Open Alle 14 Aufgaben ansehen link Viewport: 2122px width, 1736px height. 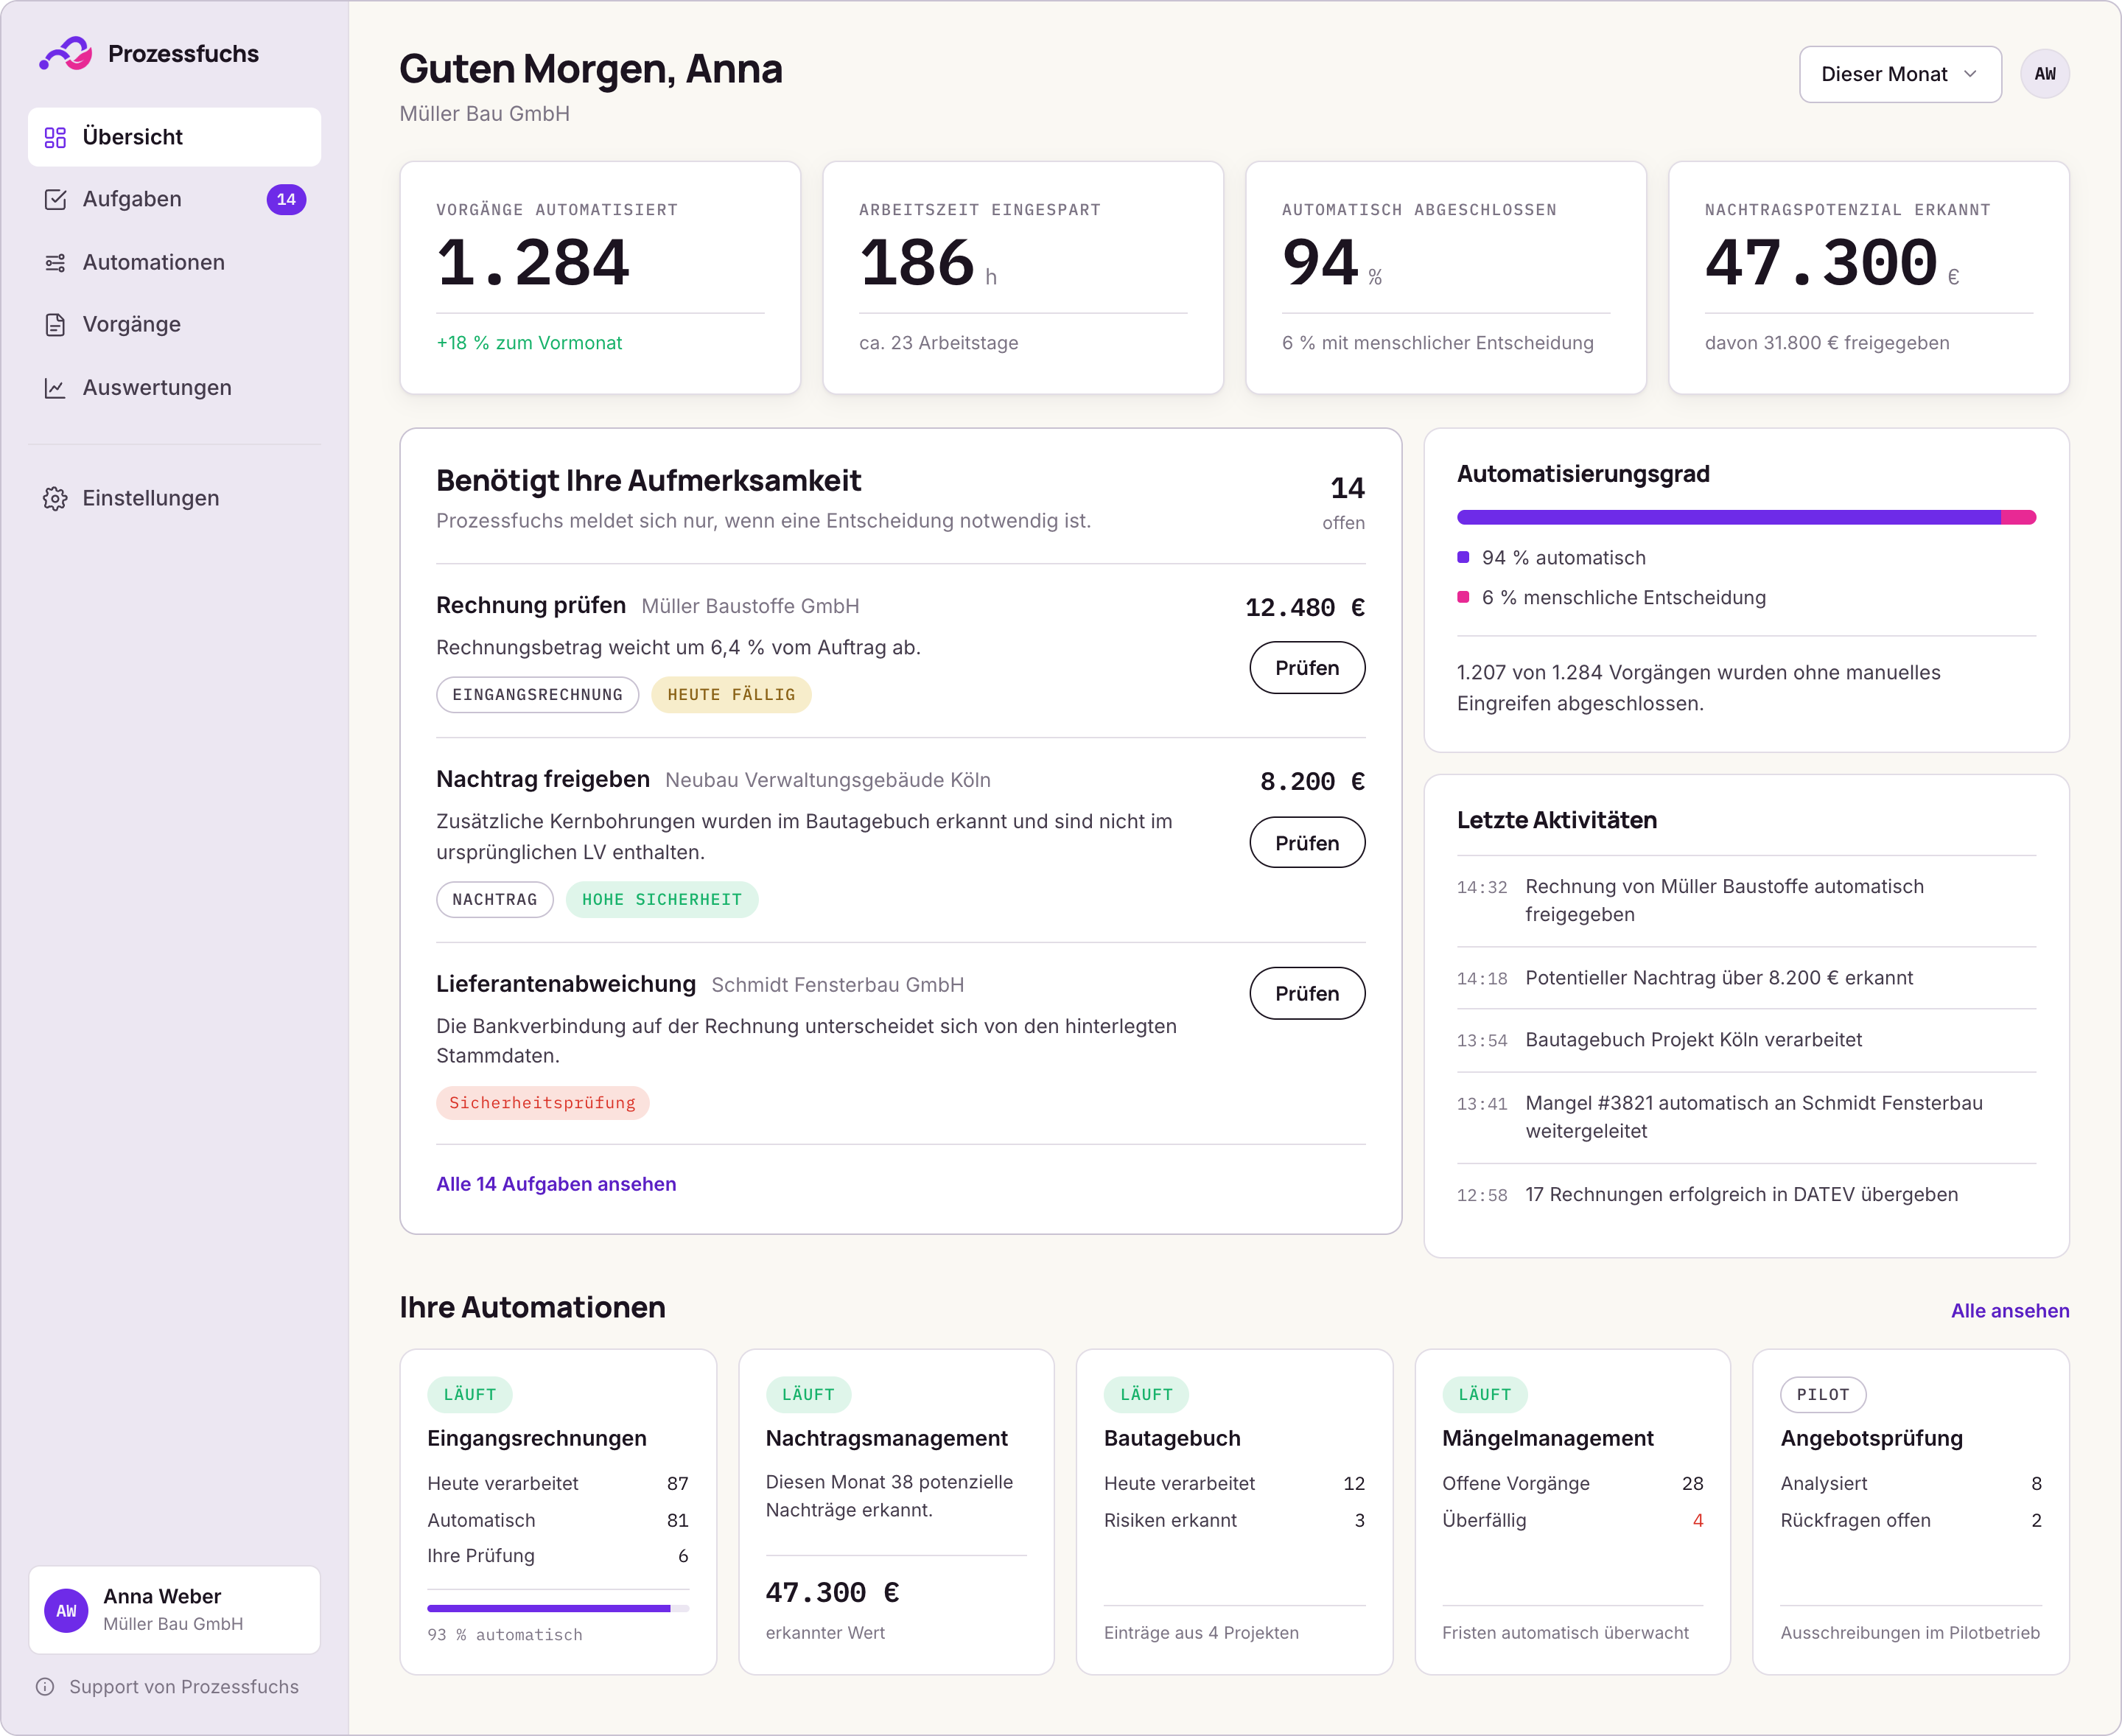[556, 1184]
